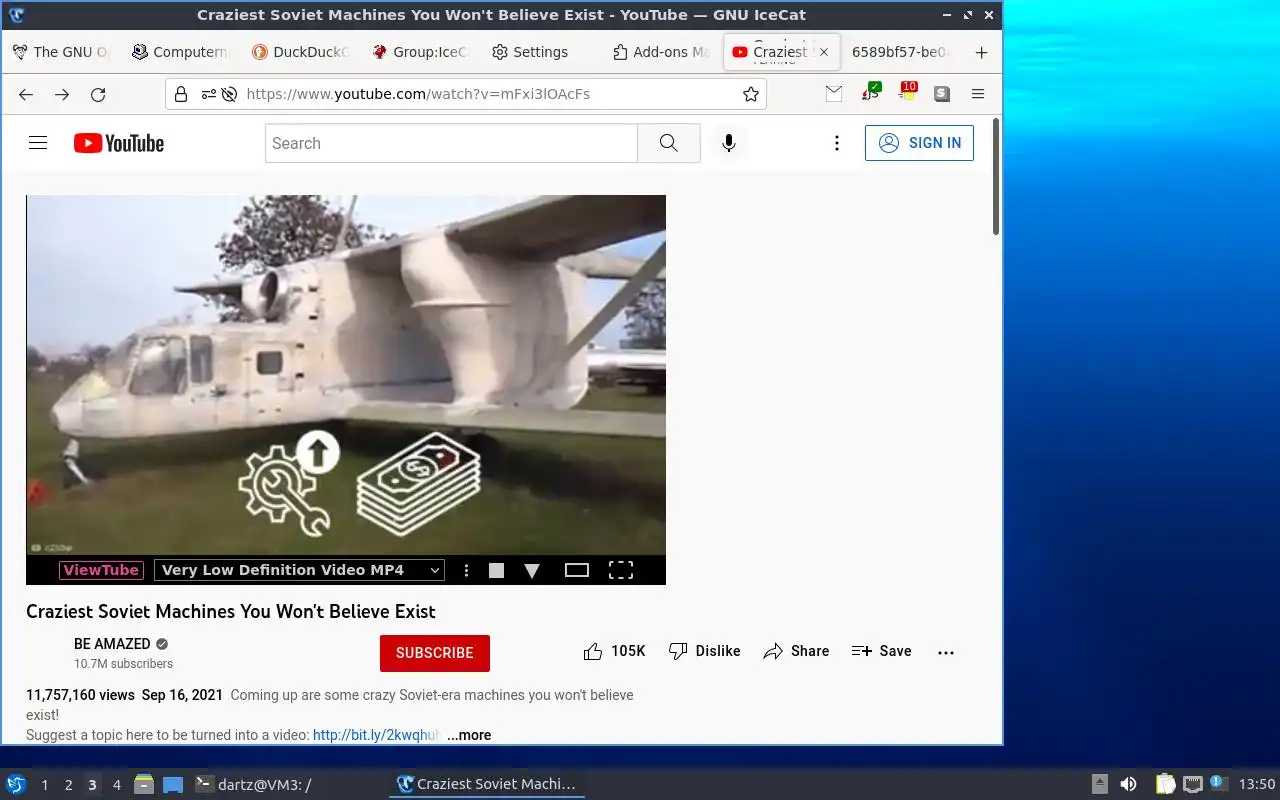Open the video definition dropdown
The height and width of the screenshot is (800, 1280).
coord(299,570)
